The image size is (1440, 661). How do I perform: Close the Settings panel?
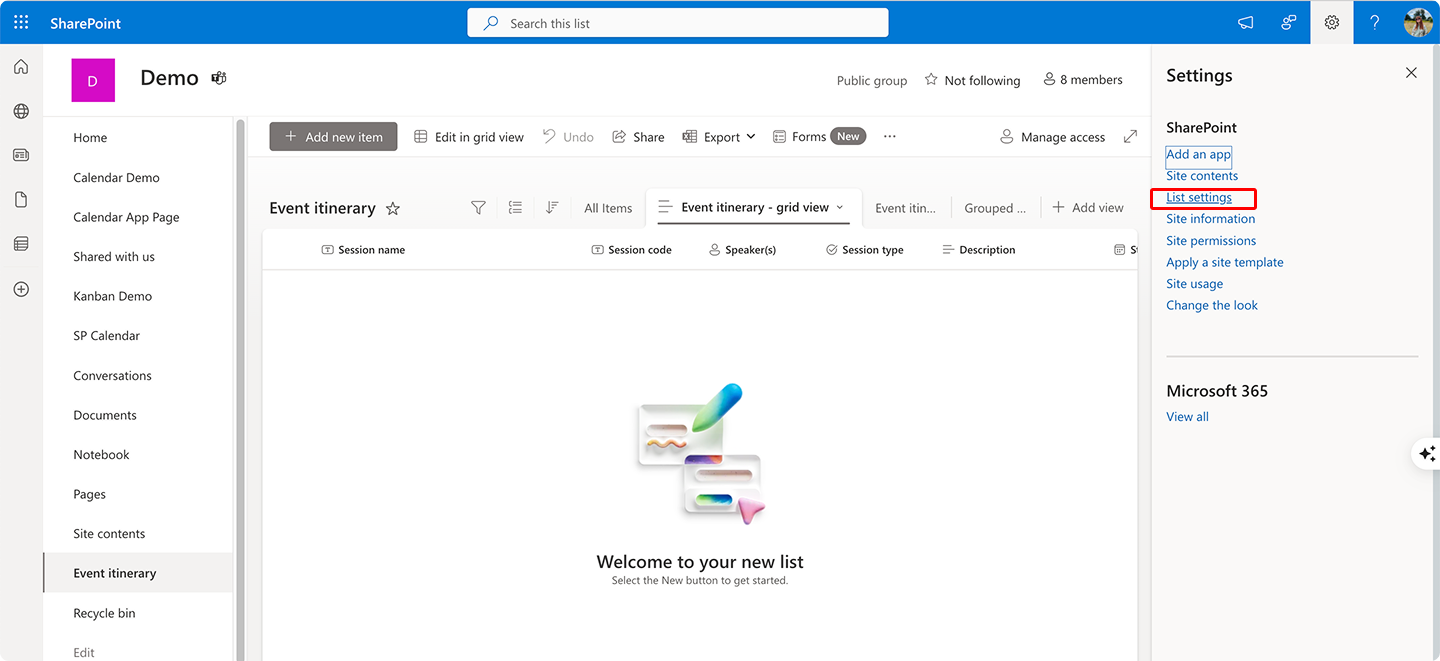tap(1411, 73)
